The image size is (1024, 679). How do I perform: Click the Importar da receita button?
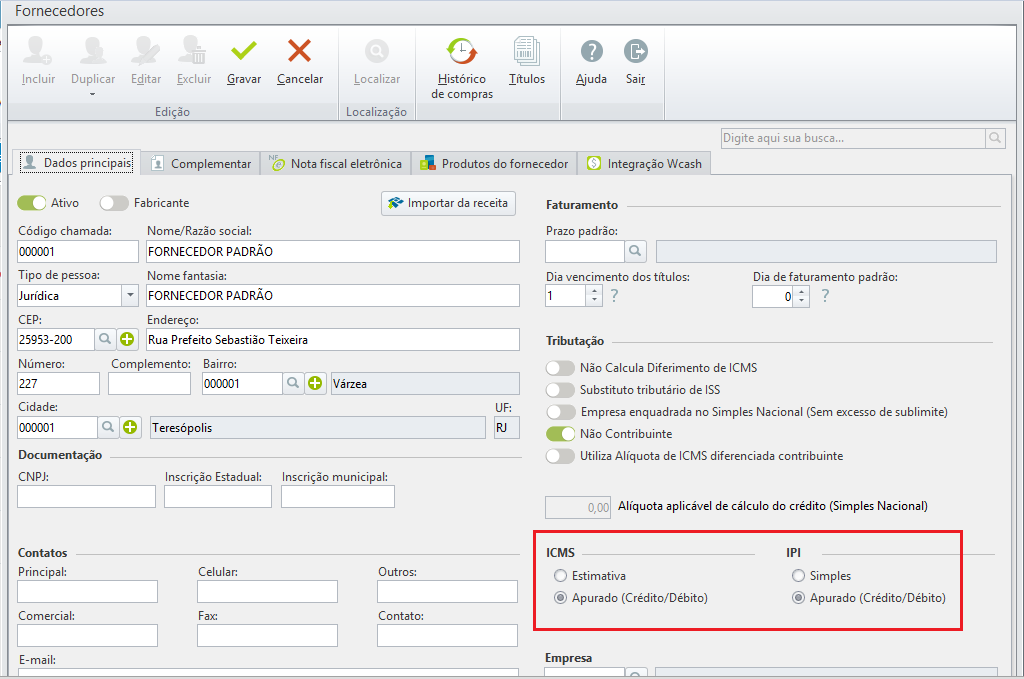coord(448,203)
